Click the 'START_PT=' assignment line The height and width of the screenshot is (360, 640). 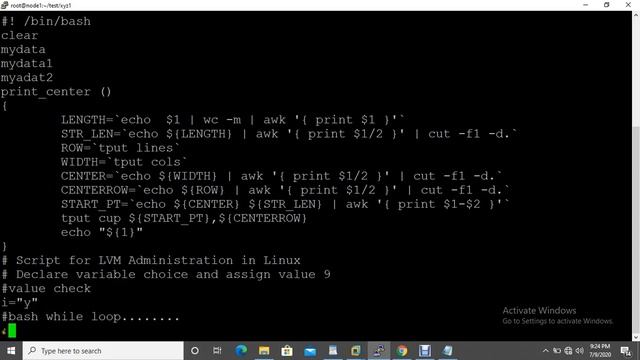(x=285, y=204)
